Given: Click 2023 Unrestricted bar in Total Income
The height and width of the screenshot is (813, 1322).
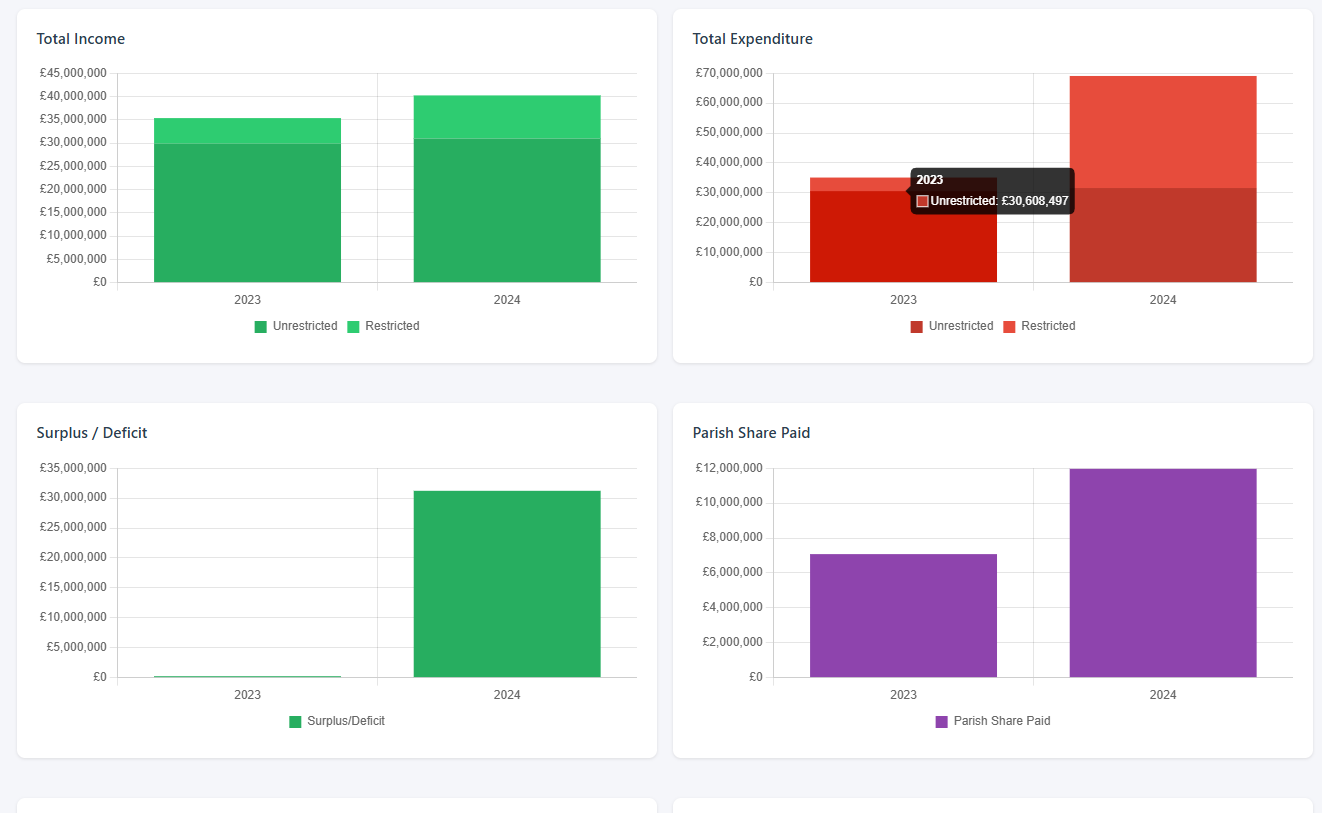Looking at the screenshot, I should [247, 213].
